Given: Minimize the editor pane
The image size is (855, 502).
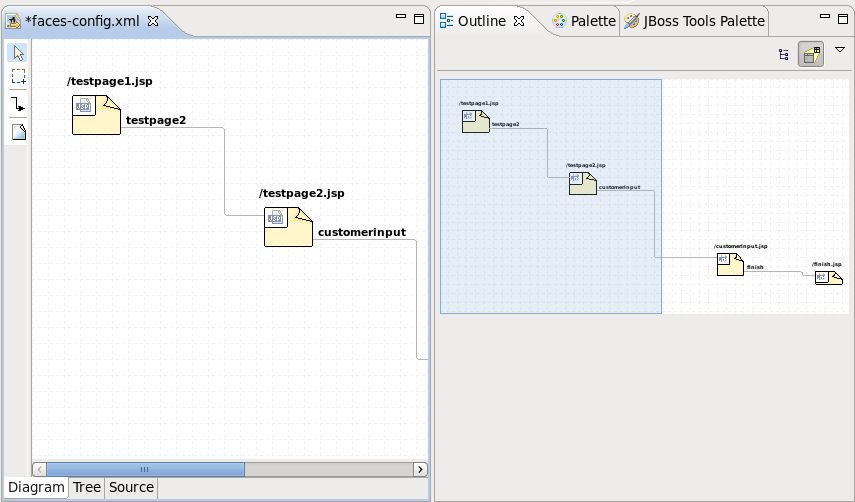Looking at the screenshot, I should tap(401, 17).
